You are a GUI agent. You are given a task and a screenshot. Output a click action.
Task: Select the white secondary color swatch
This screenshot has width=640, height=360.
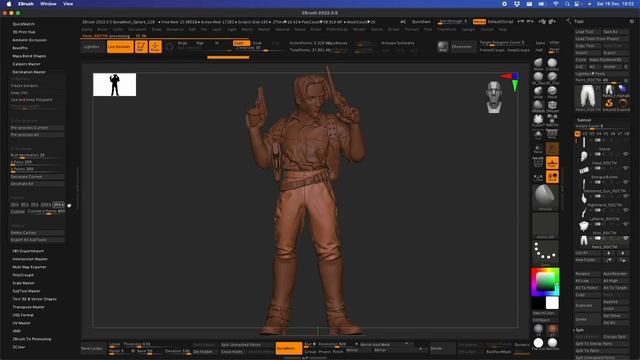click(552, 303)
